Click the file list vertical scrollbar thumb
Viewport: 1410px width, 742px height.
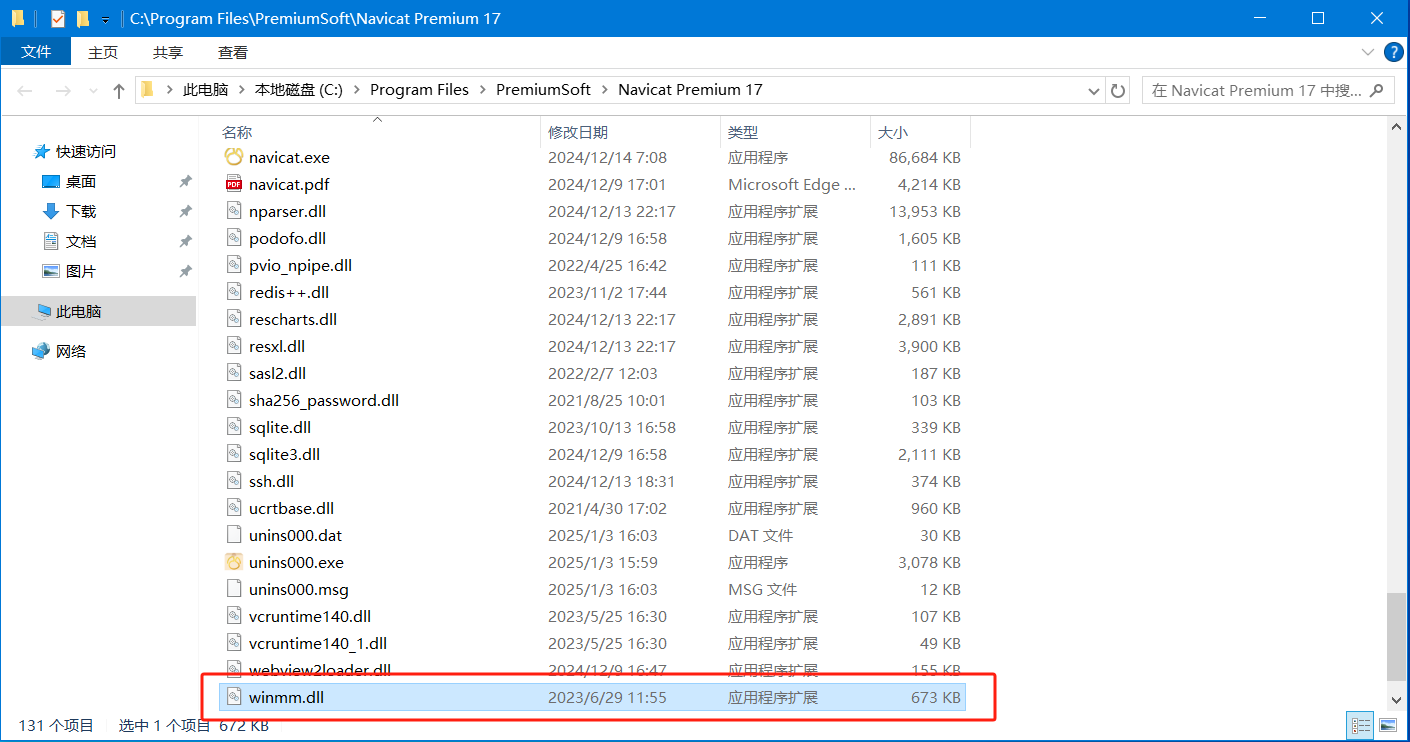click(1397, 636)
